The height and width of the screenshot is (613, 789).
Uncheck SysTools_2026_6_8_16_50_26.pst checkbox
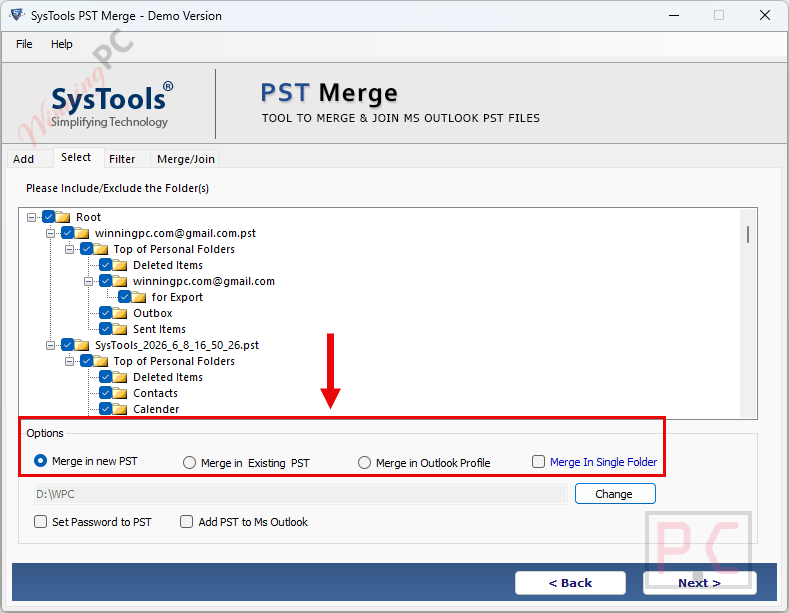tap(67, 345)
